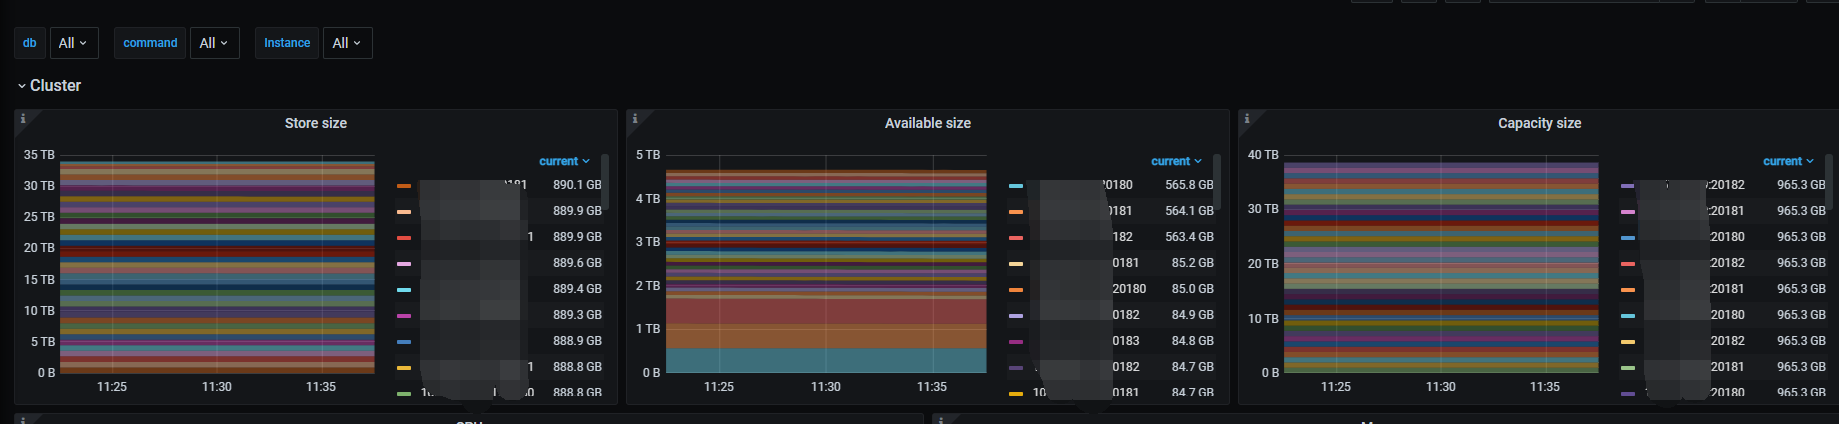
Task: Toggle the 890.1 GB series in Store size legend
Action: (499, 185)
